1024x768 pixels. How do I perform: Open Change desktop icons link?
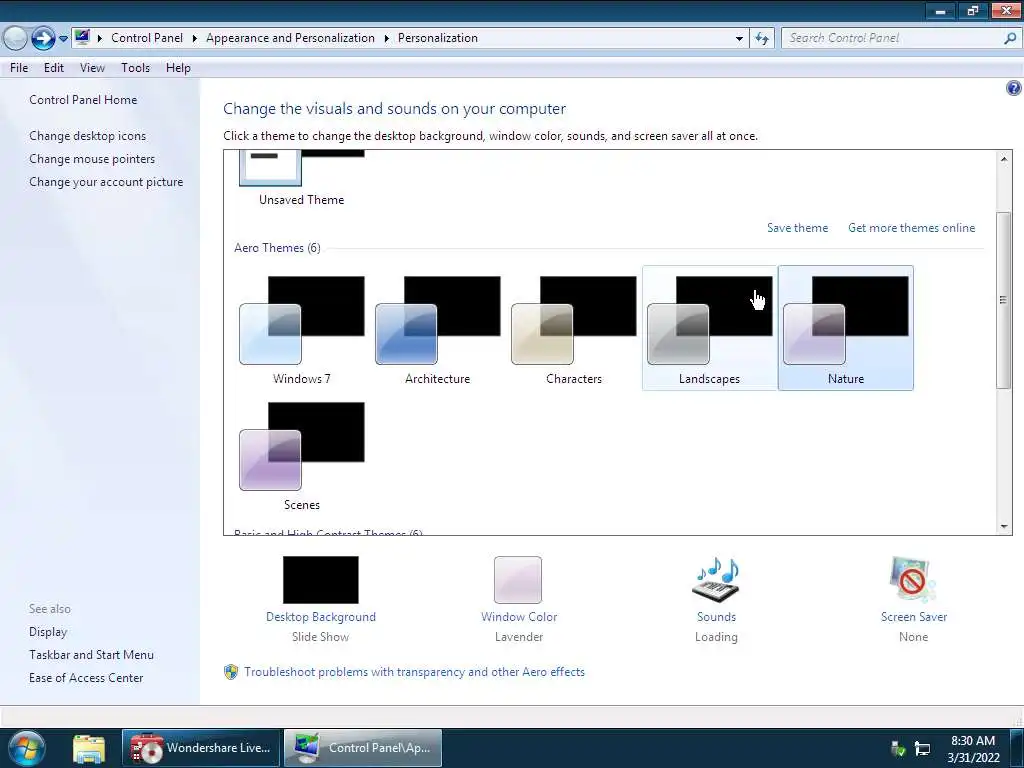88,136
